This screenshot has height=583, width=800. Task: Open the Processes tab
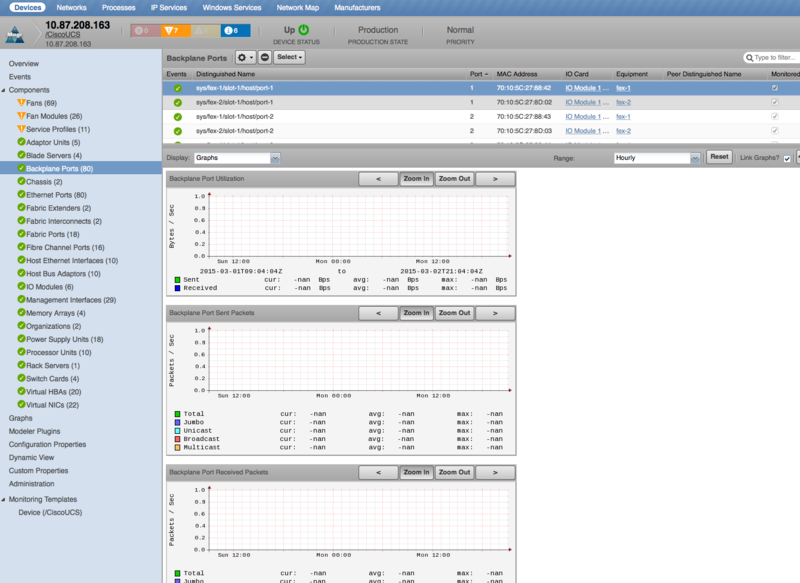pyautogui.click(x=118, y=8)
